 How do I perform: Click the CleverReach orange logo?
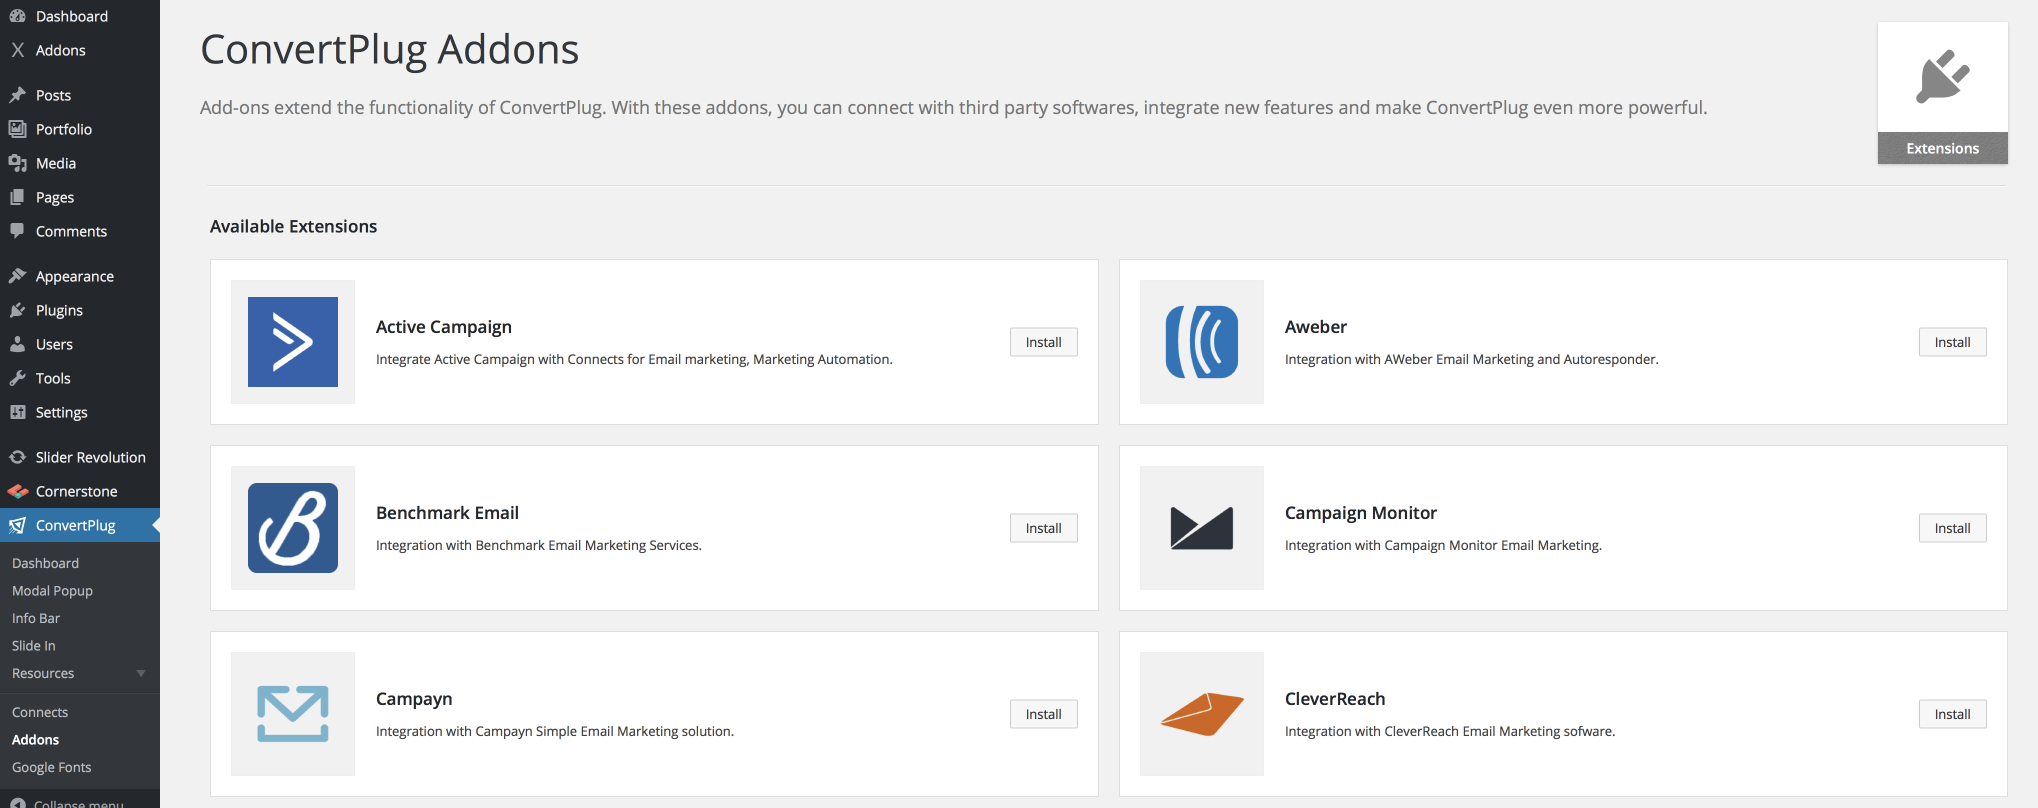1202,714
